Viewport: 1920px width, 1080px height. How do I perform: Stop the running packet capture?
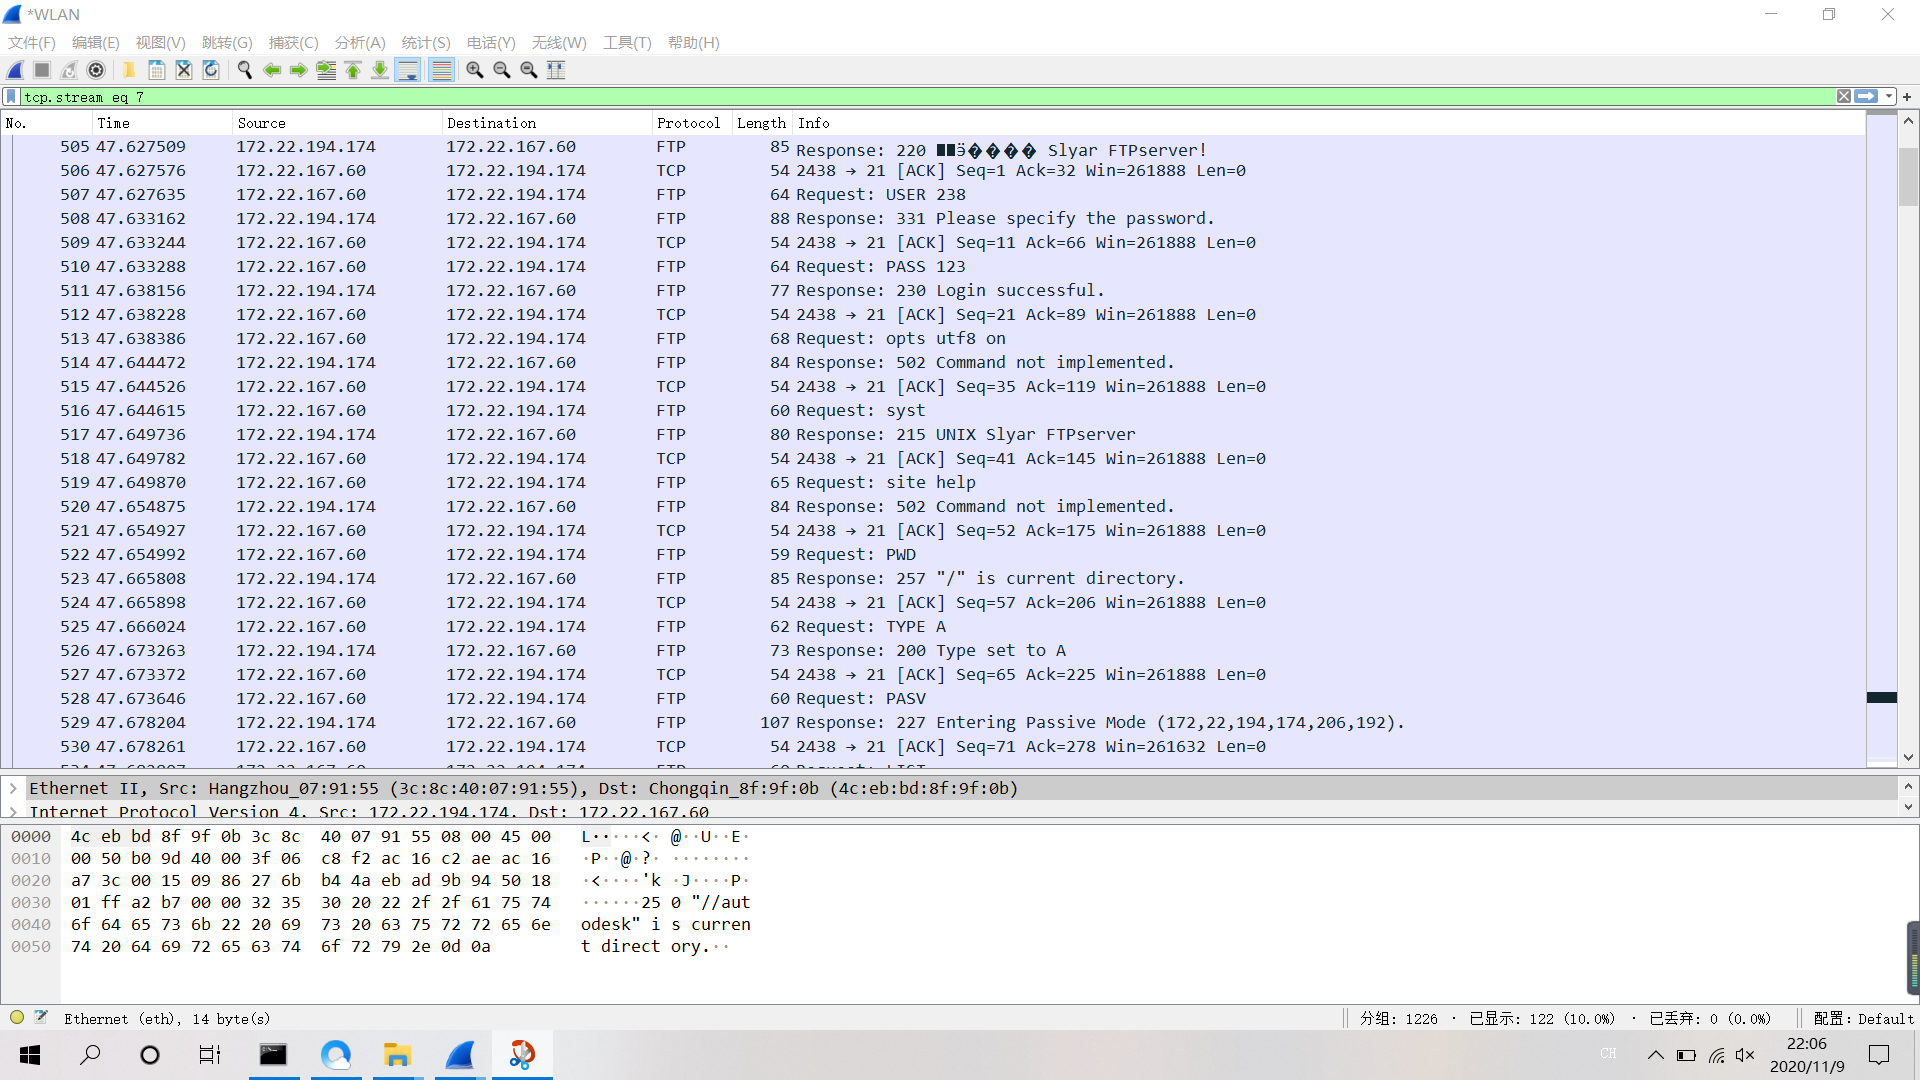pyautogui.click(x=42, y=70)
